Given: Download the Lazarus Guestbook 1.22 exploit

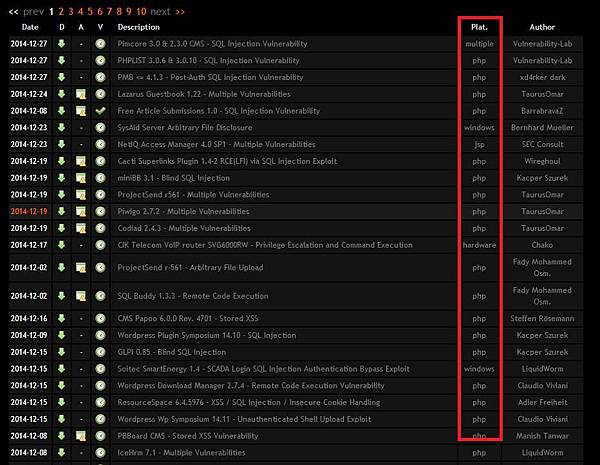Looking at the screenshot, I should 62,94.
